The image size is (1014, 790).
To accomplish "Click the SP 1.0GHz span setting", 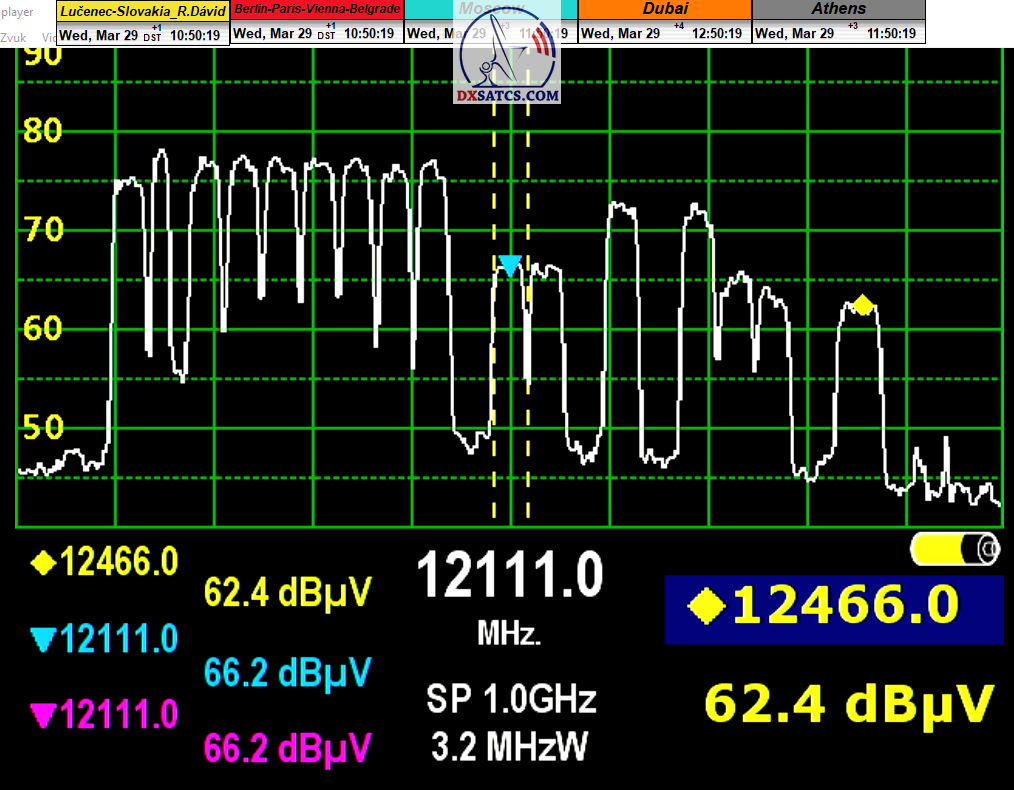I will pyautogui.click(x=511, y=699).
